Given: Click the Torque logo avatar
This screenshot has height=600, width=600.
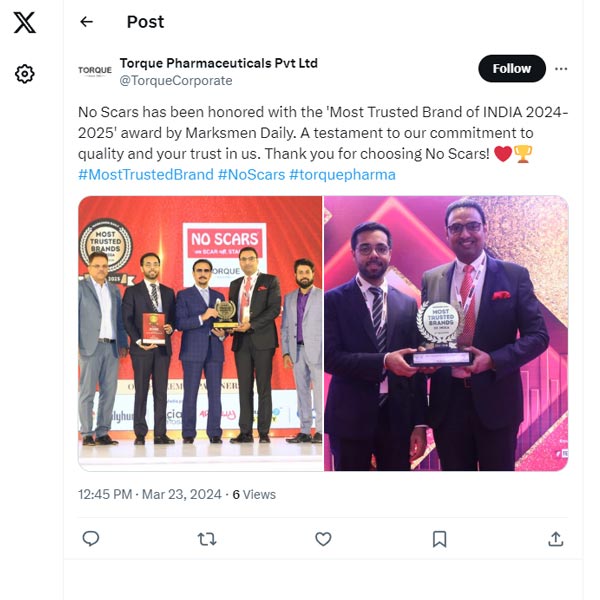Looking at the screenshot, I should pos(95,70).
